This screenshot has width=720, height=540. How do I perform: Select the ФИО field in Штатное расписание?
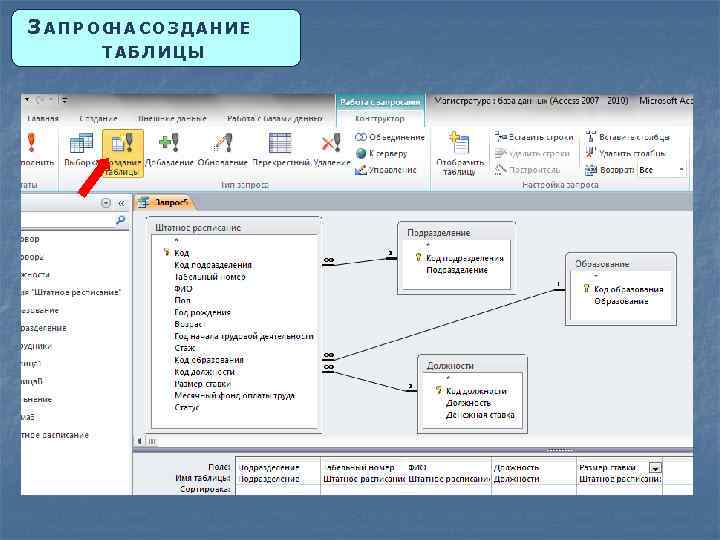click(183, 289)
